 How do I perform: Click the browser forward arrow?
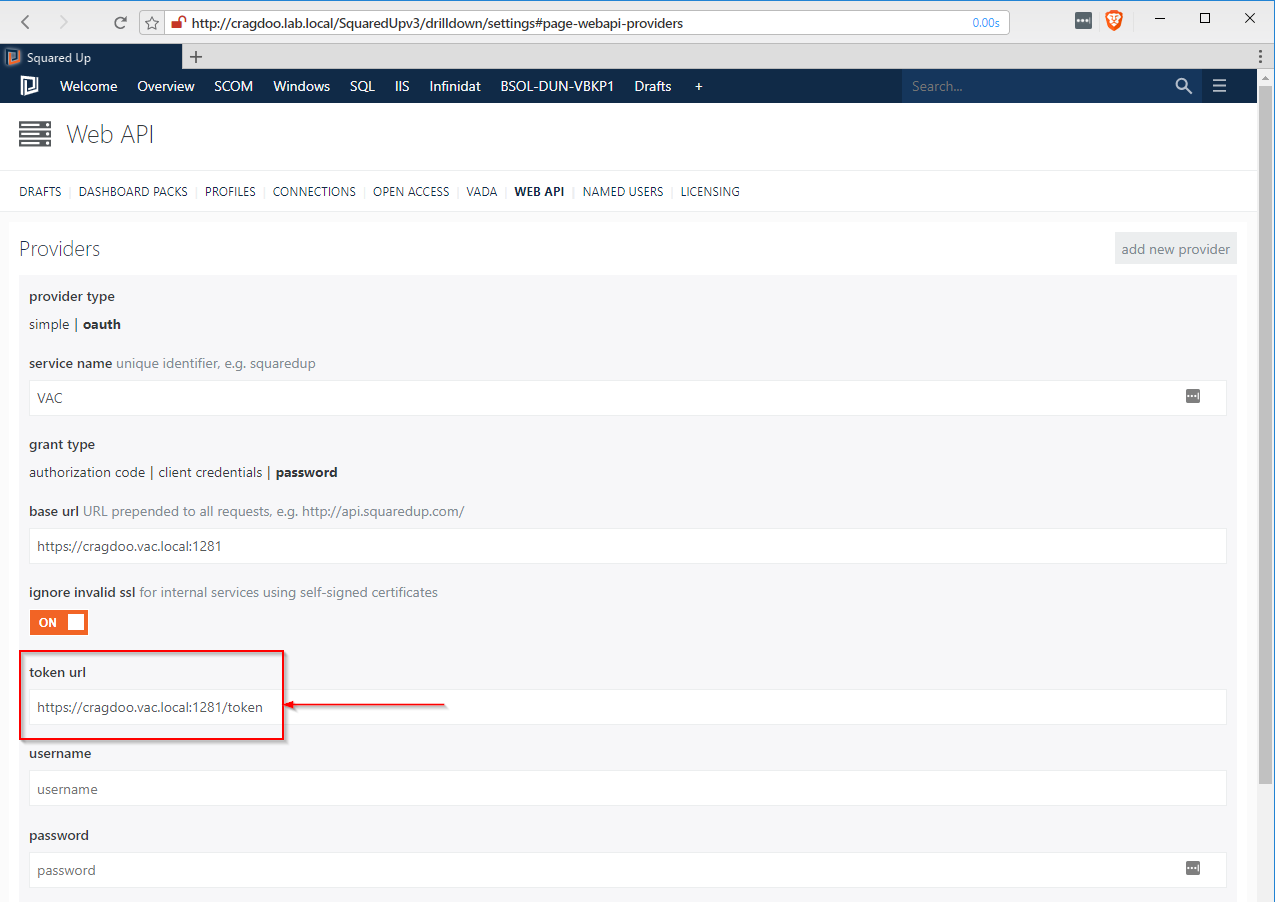(64, 22)
